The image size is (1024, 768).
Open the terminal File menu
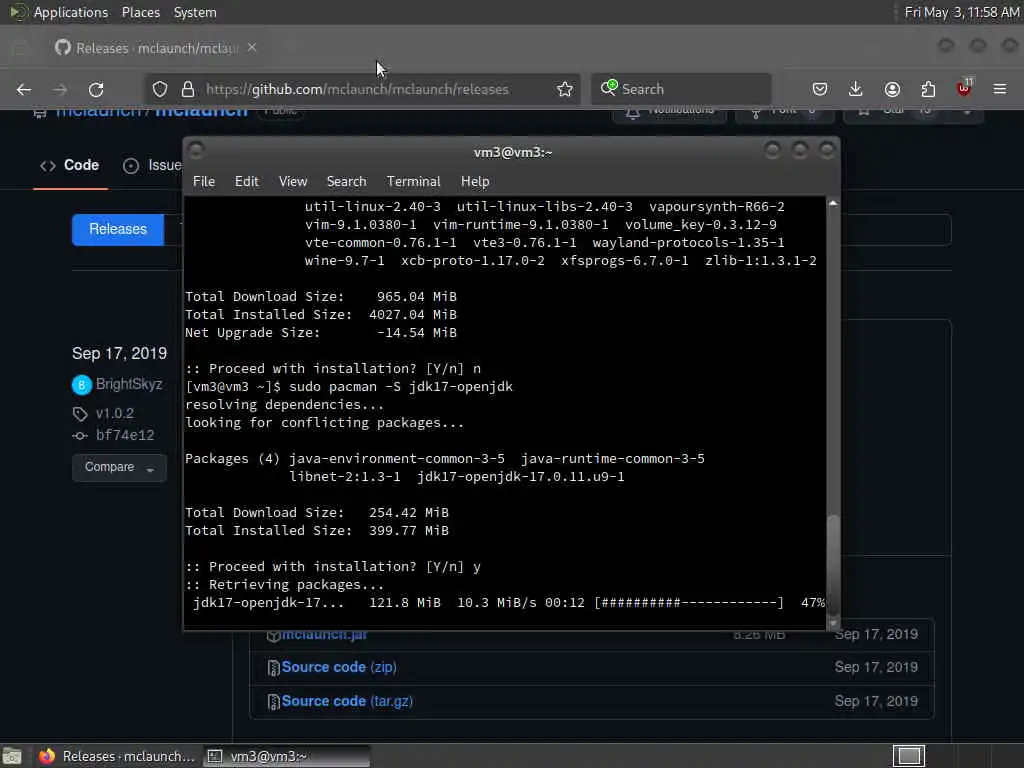point(204,182)
